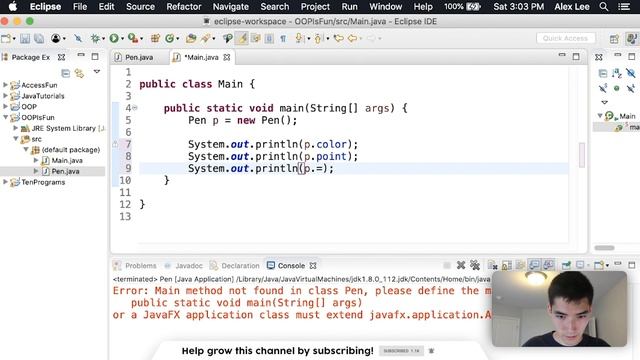Screen dimensions: 640x360
Task: Go Back with the yellow left arrow
Action: pos(352,38)
